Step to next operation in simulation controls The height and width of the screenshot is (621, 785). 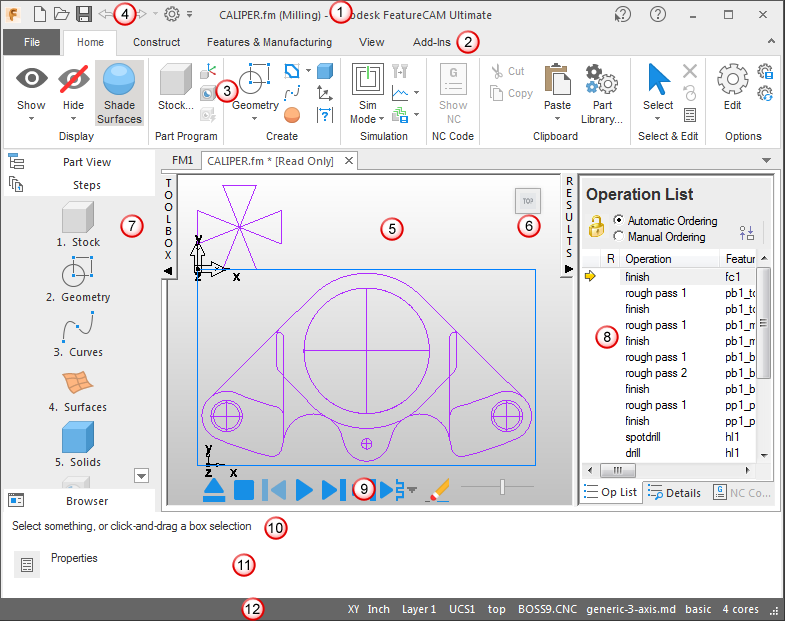333,490
